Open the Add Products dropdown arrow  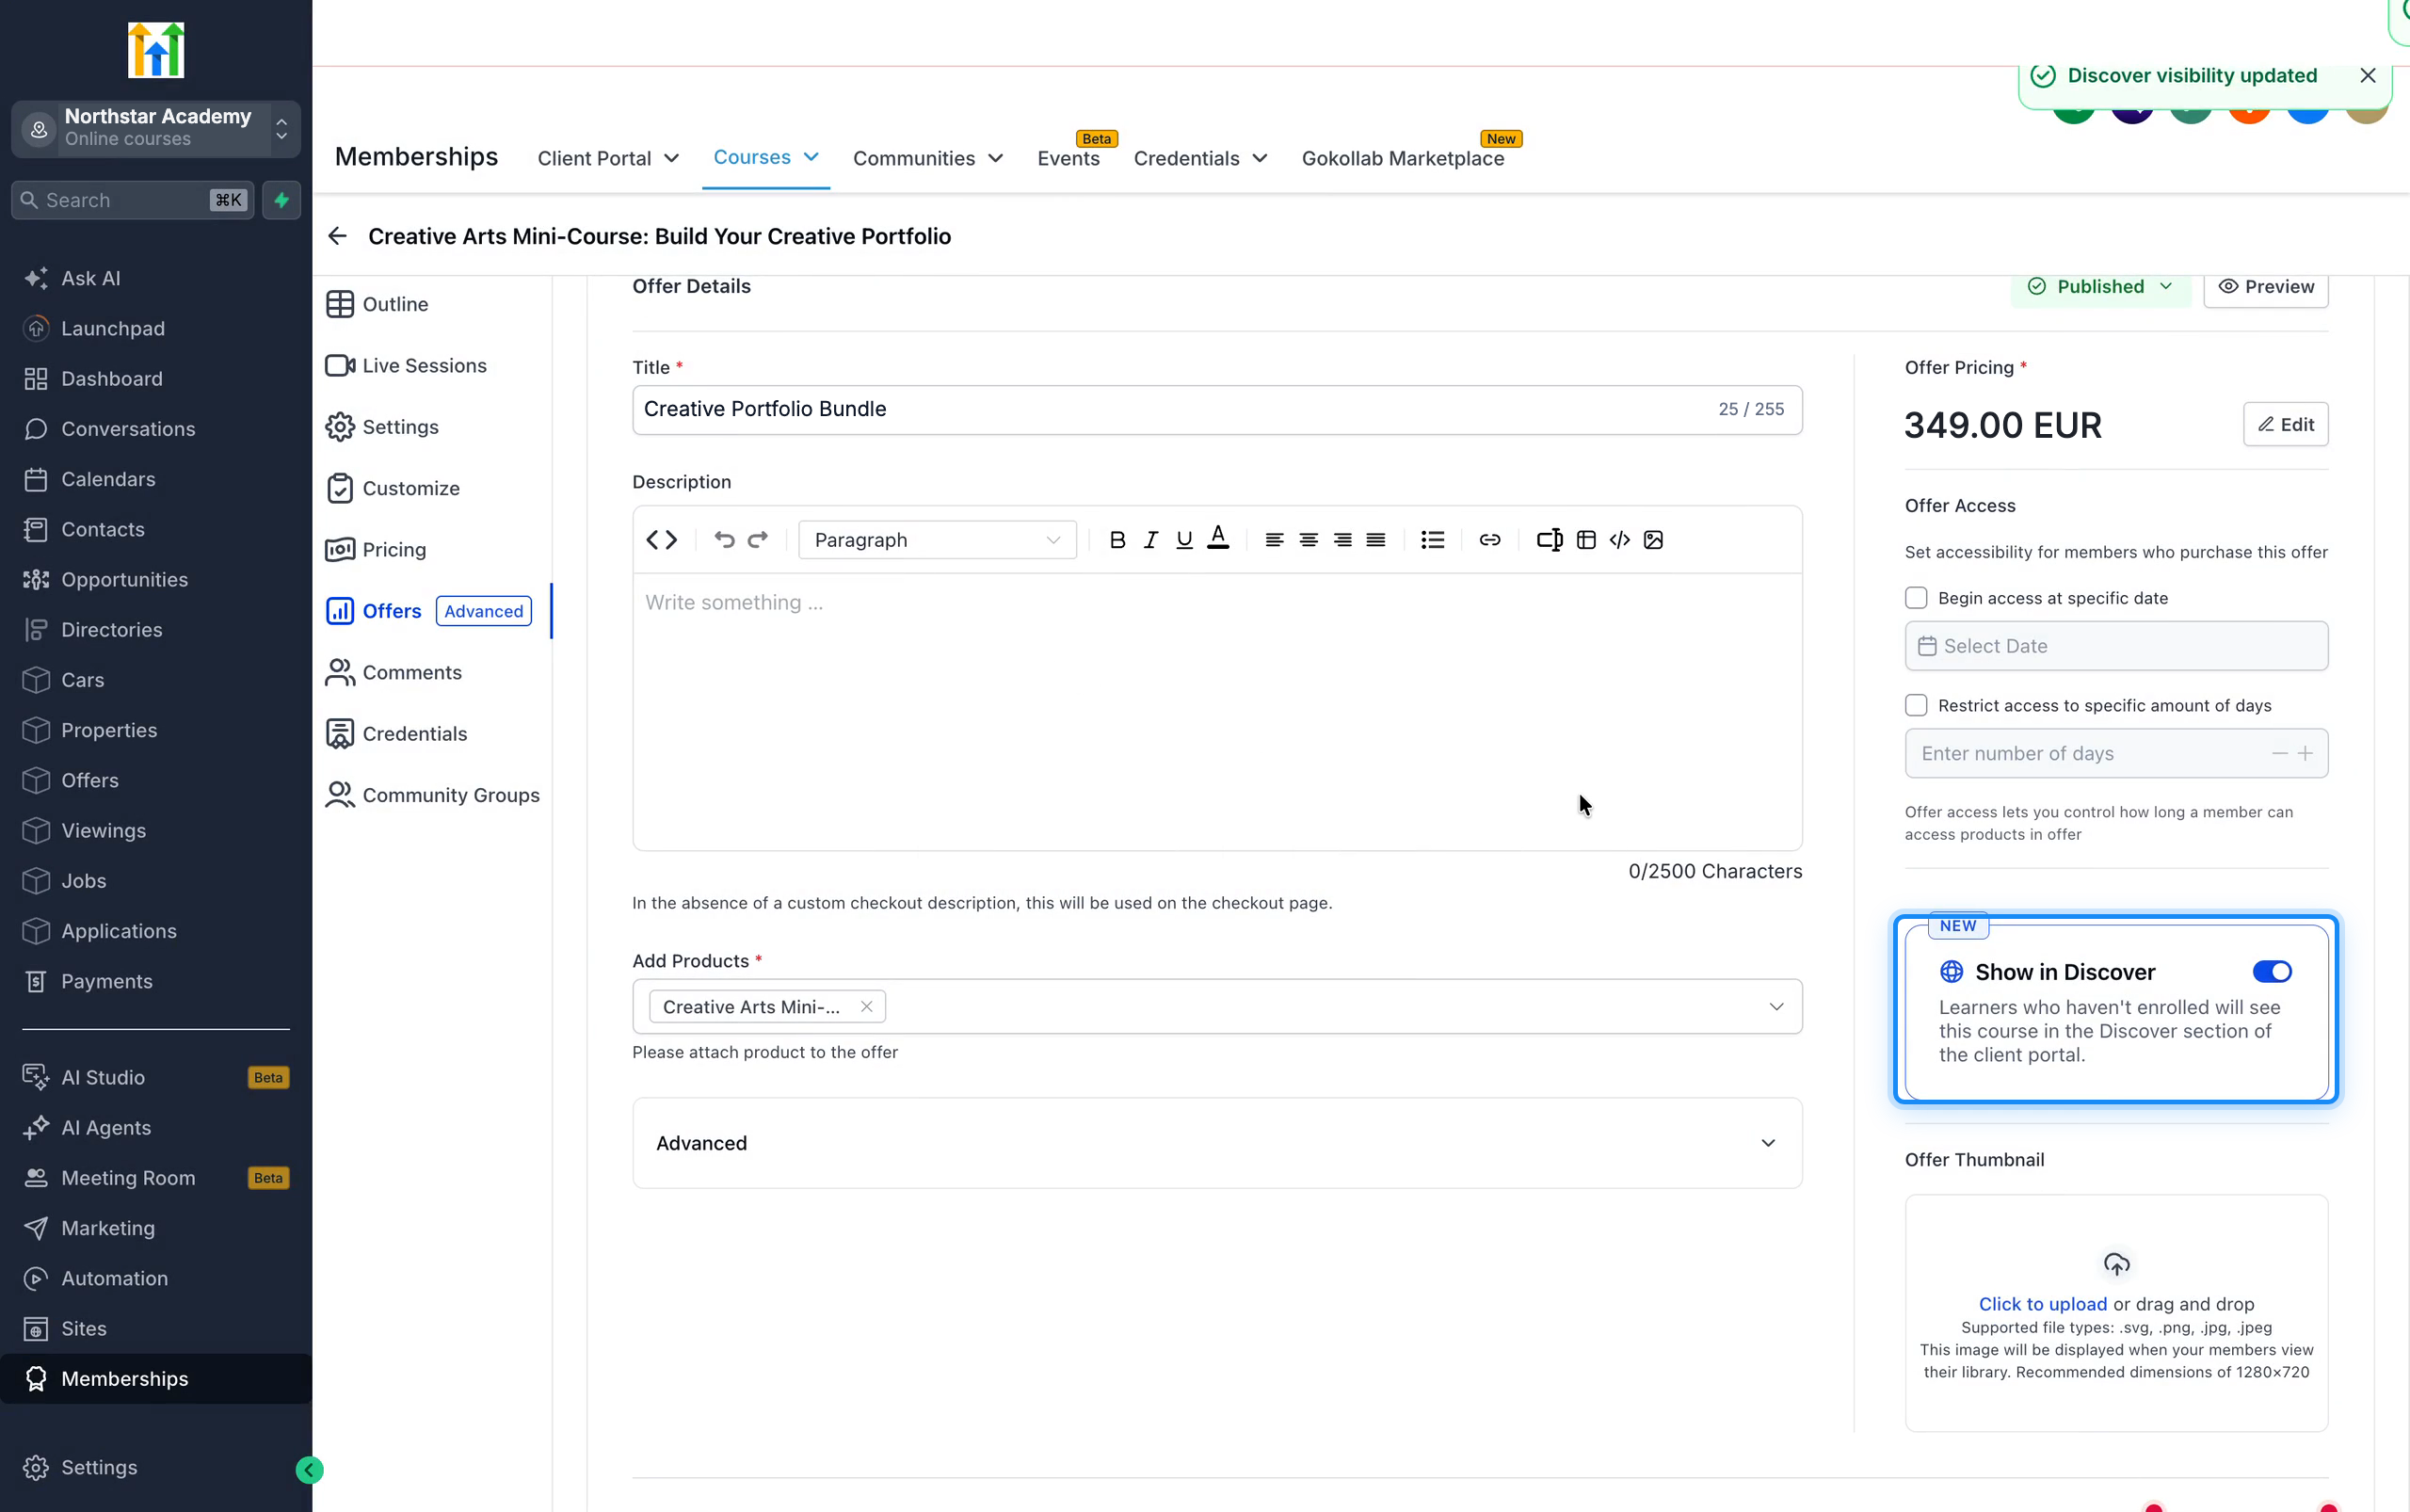click(x=1776, y=1007)
